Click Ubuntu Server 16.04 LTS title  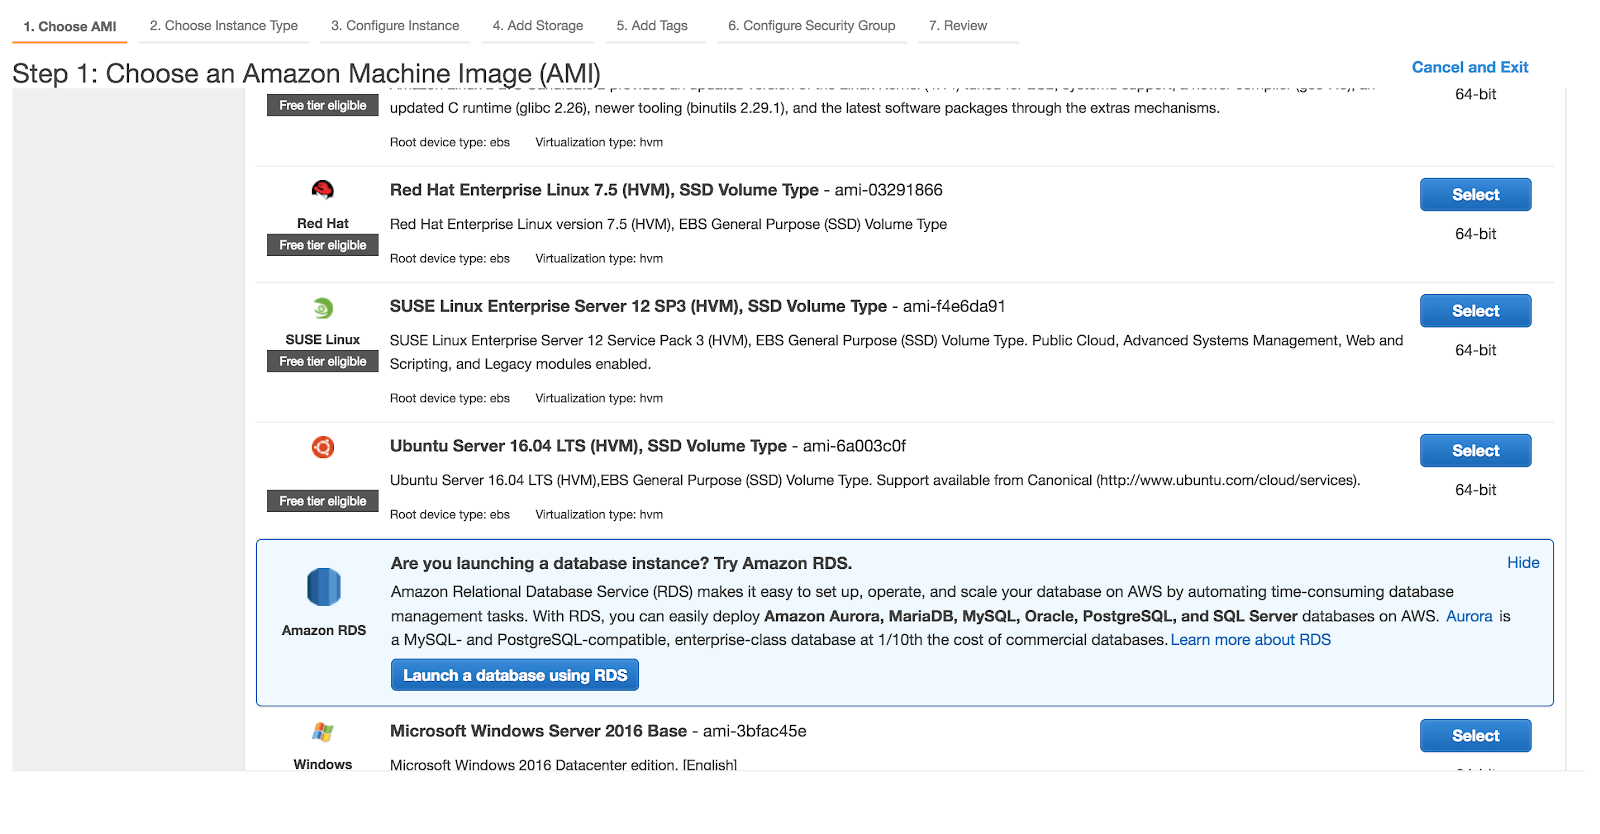[588, 446]
